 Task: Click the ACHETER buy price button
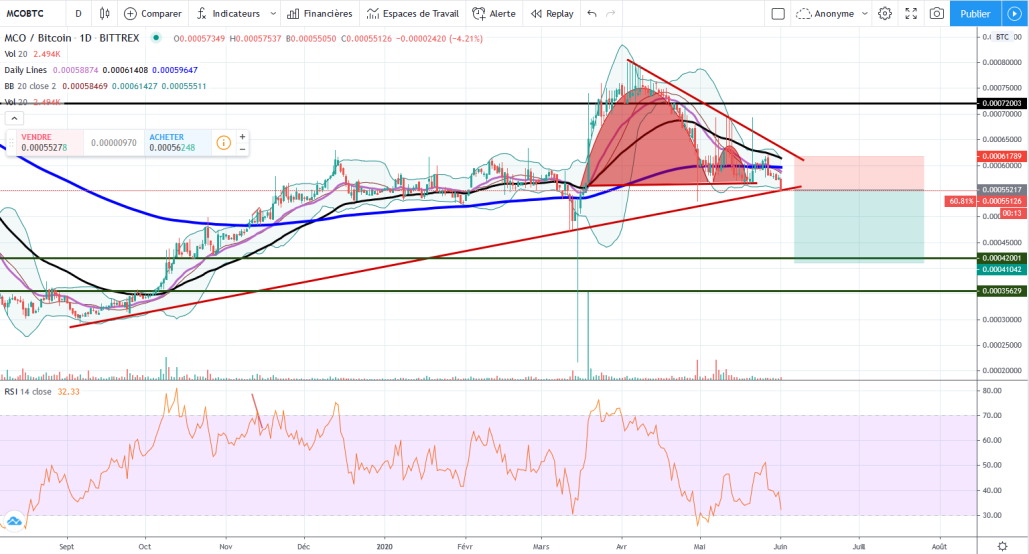pyautogui.click(x=178, y=142)
